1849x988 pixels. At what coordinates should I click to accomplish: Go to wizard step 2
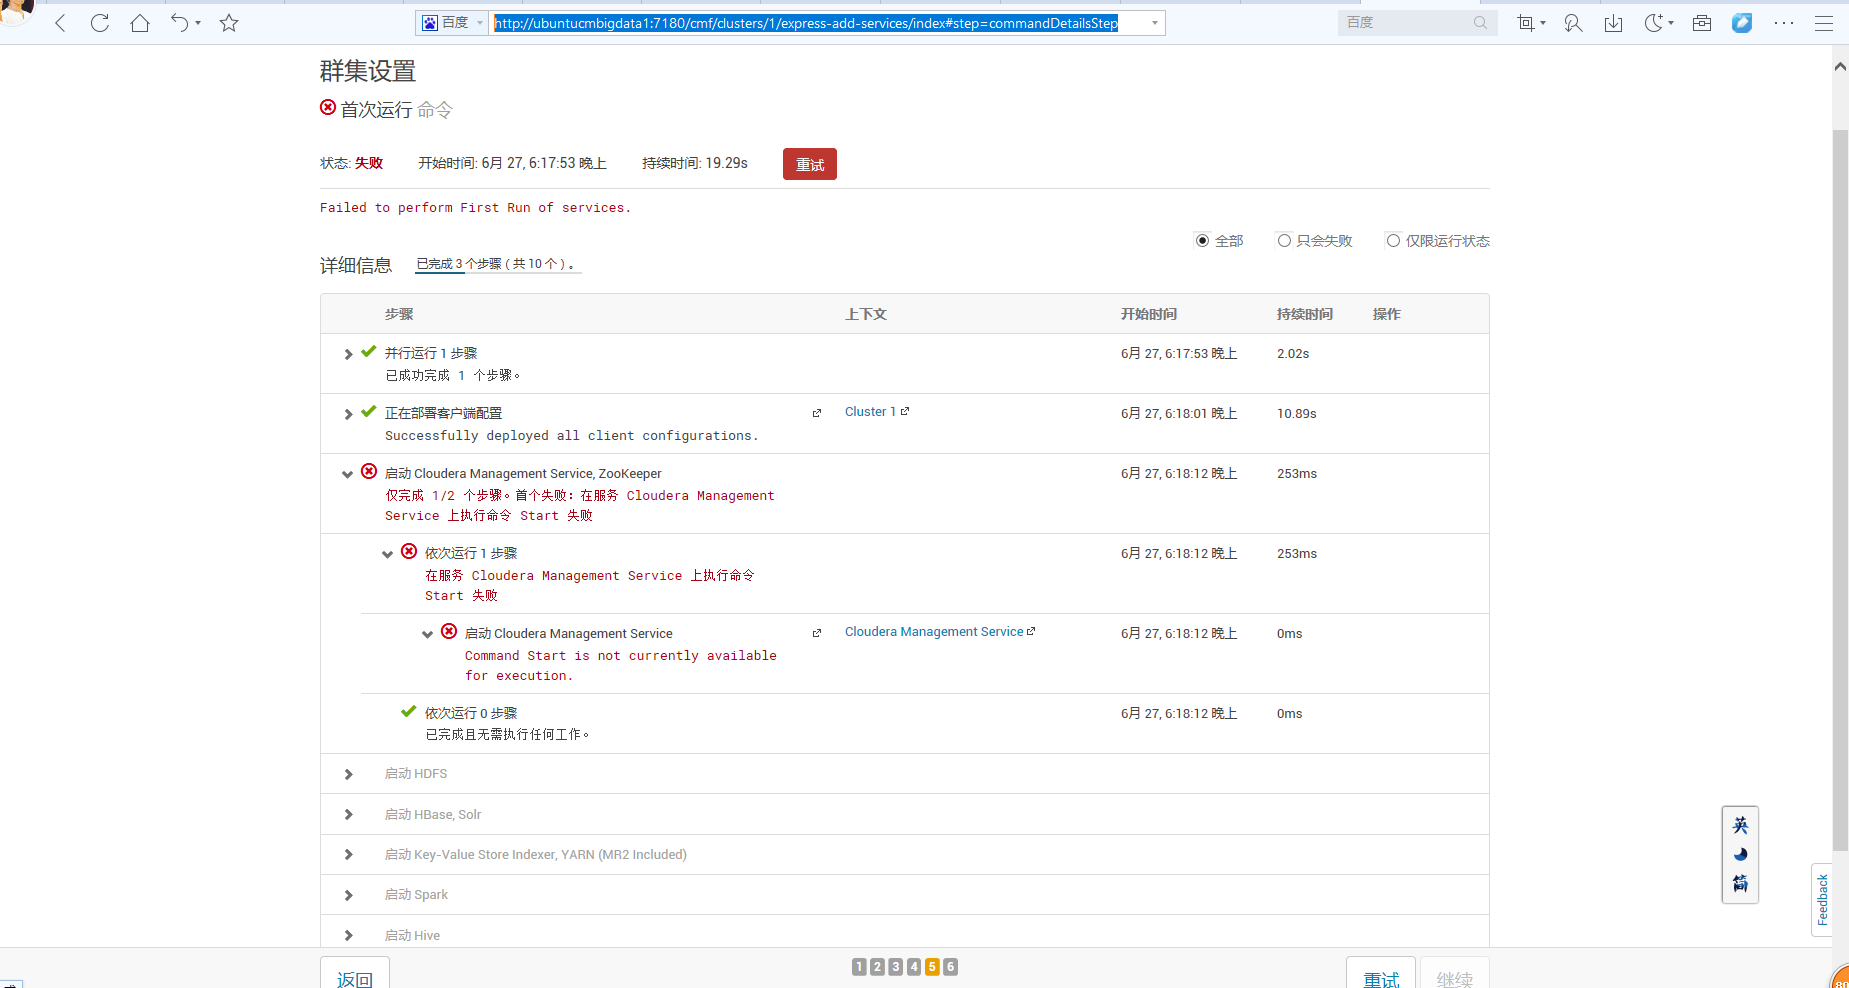(877, 967)
